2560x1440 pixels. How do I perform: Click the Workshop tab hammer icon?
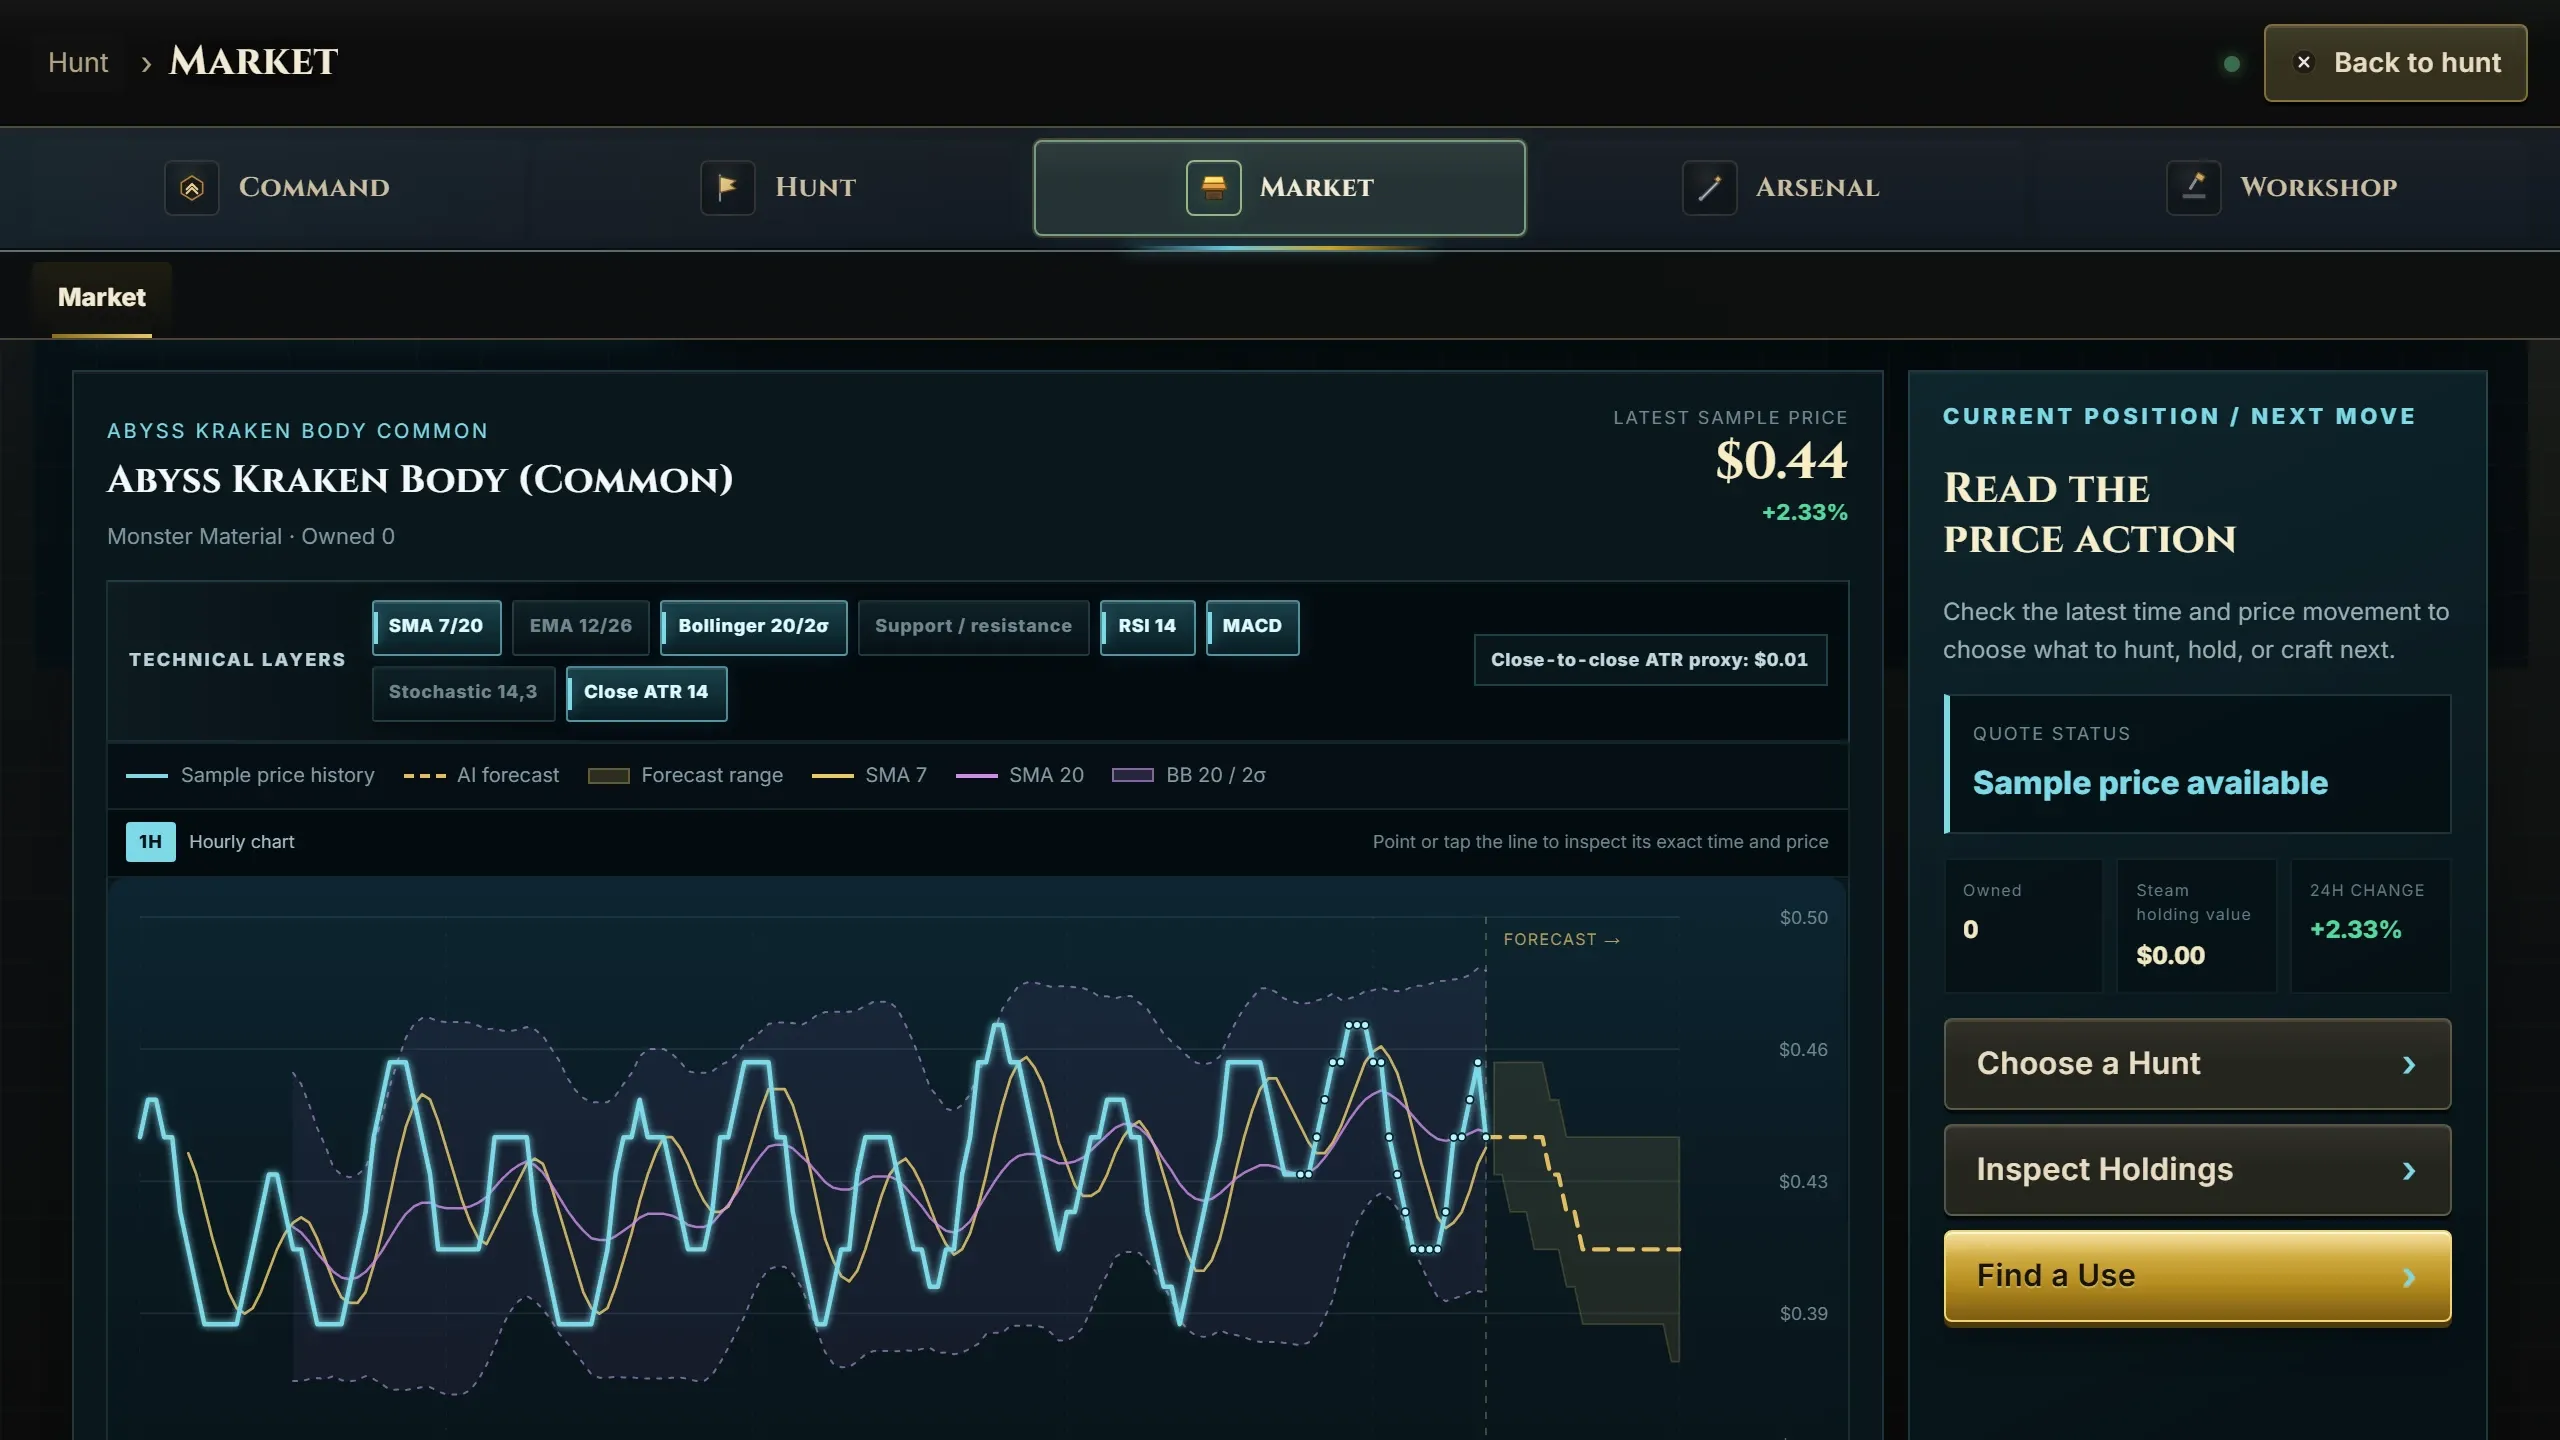click(x=2193, y=187)
